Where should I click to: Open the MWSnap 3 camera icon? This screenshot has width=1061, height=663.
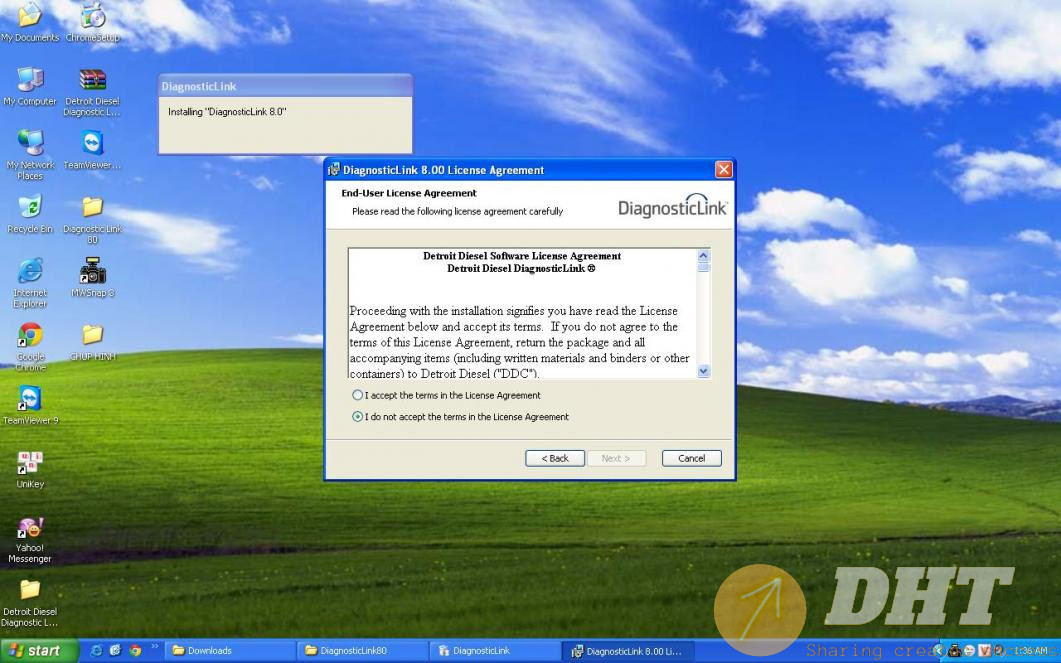(x=92, y=272)
